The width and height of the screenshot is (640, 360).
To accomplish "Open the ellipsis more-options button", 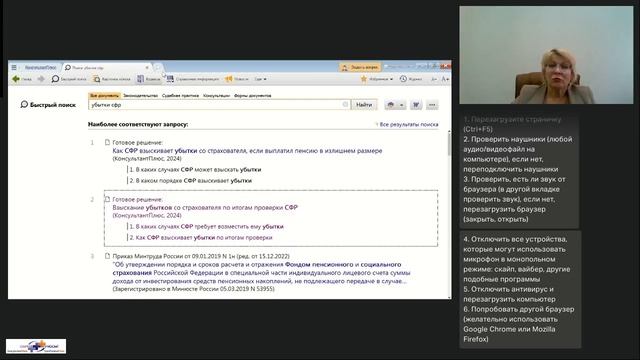I will (432, 105).
